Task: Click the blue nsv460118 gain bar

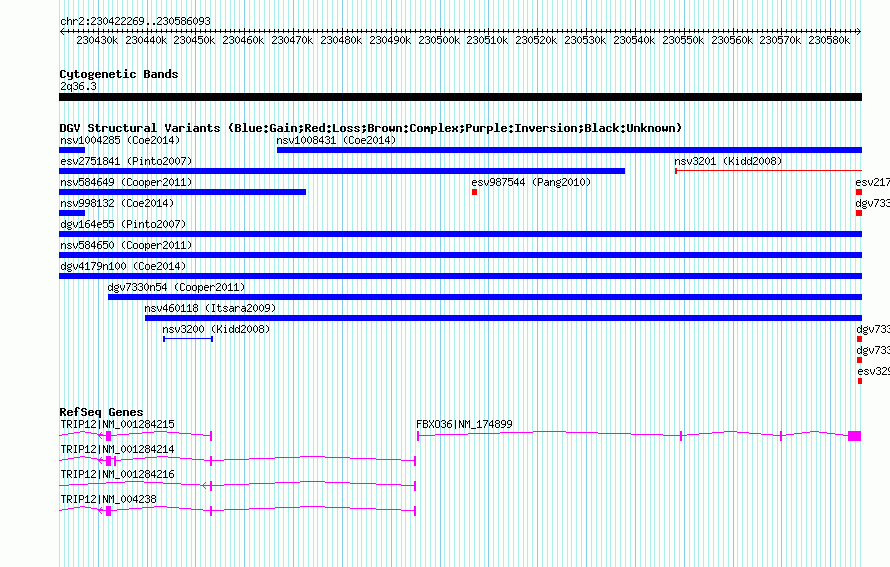Action: click(503, 318)
